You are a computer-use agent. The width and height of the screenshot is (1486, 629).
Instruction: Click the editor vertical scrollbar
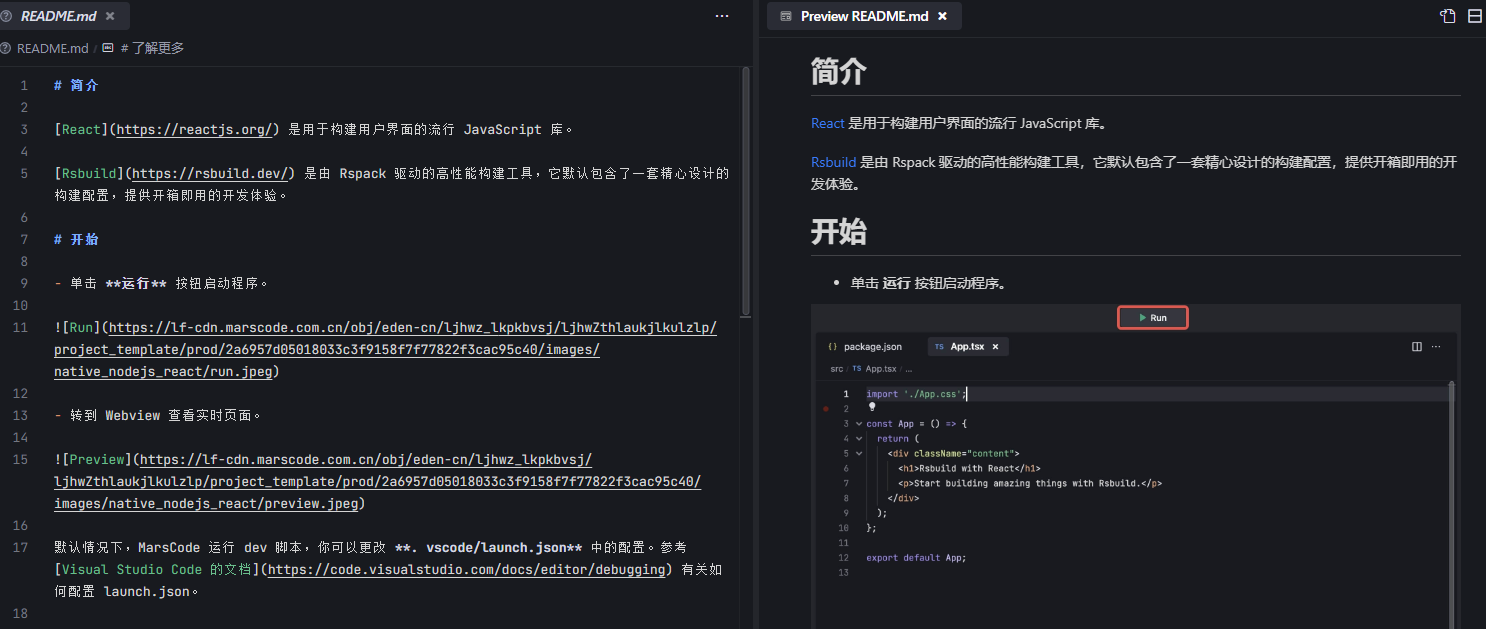(745, 190)
